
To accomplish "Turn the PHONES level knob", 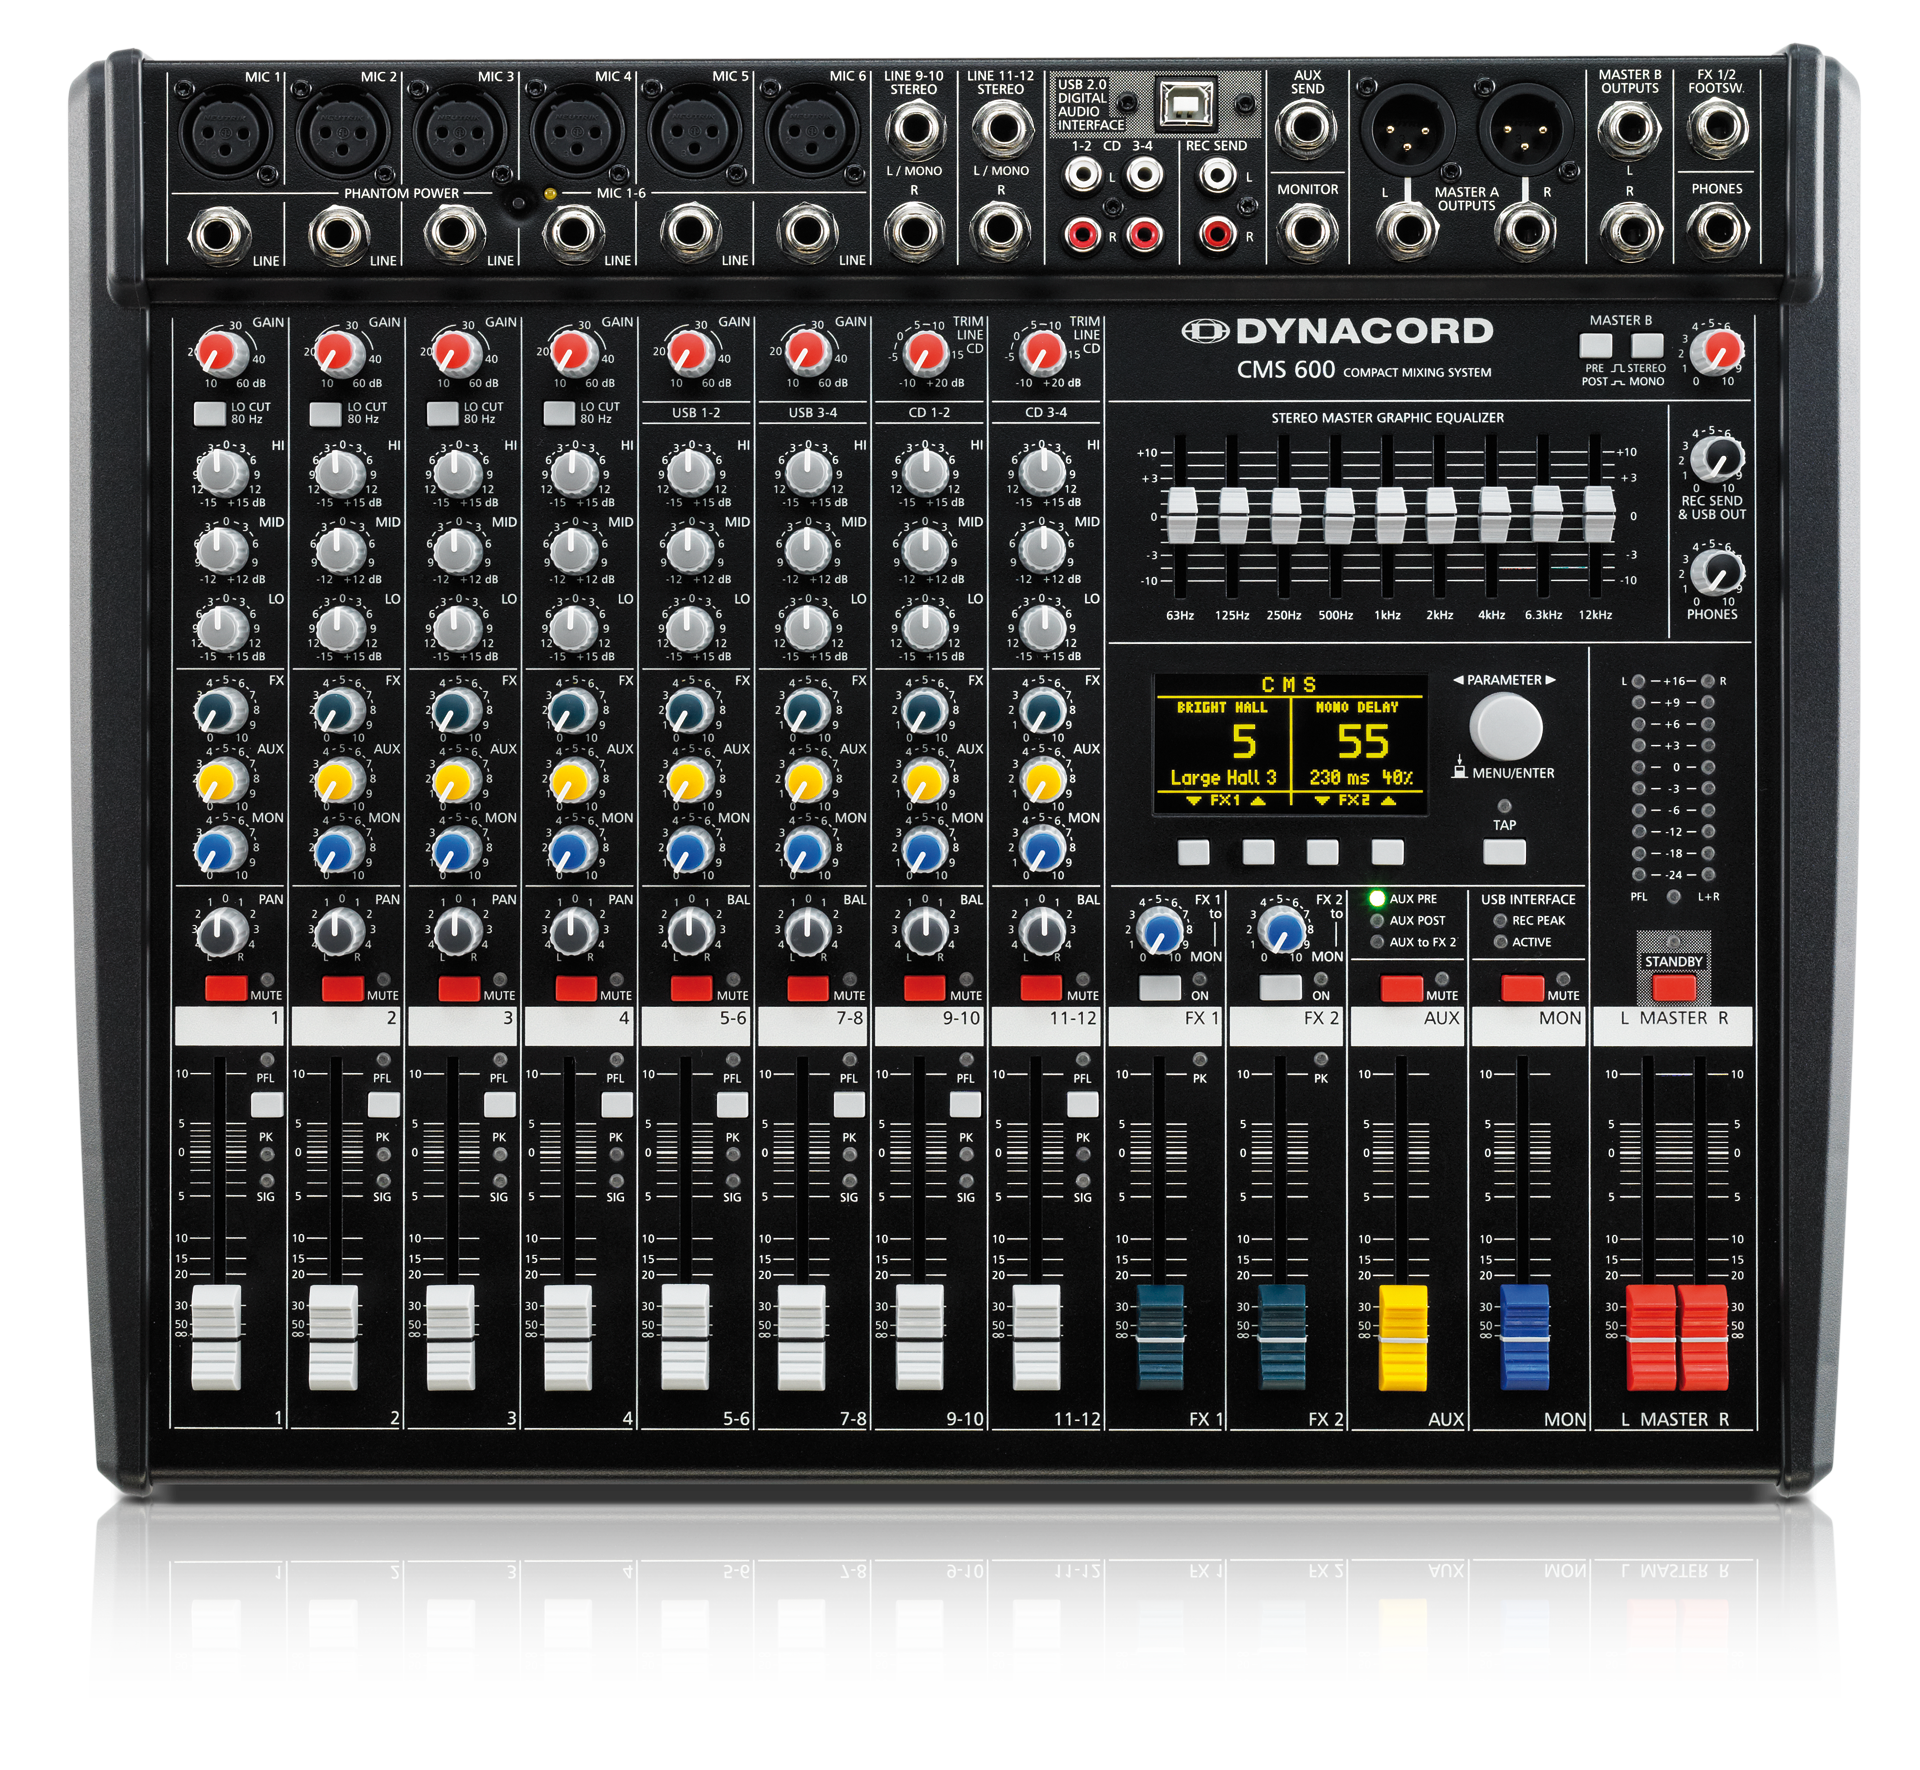I will pos(1720,573).
